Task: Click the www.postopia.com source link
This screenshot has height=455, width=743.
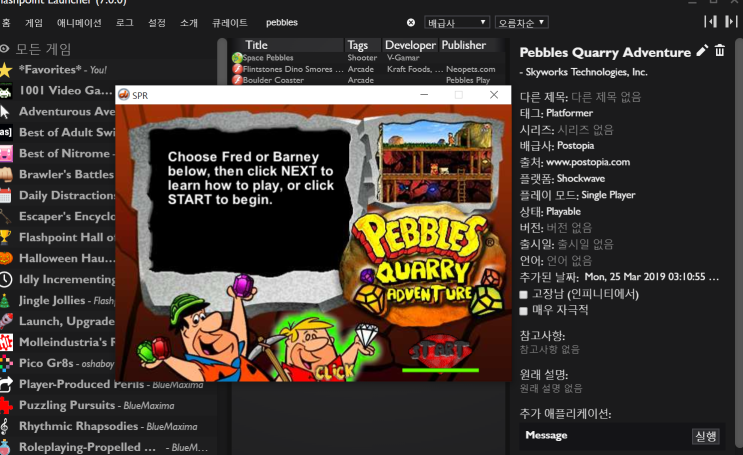Action: [x=588, y=162]
